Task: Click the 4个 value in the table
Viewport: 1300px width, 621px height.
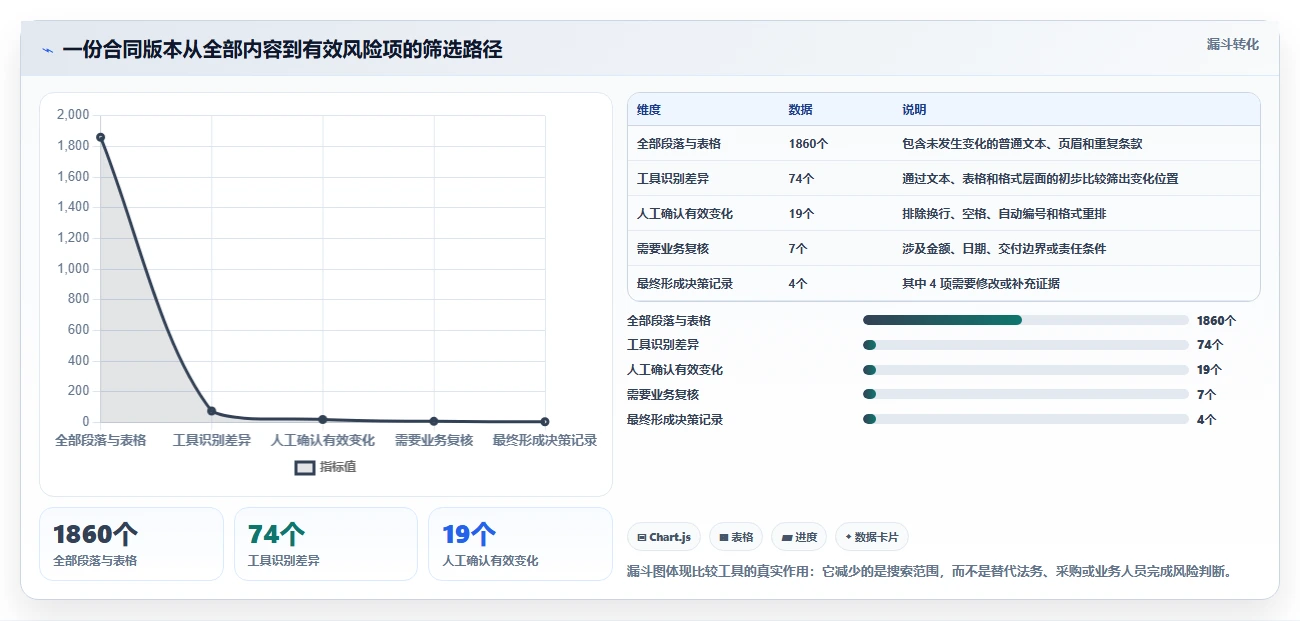Action: (798, 284)
